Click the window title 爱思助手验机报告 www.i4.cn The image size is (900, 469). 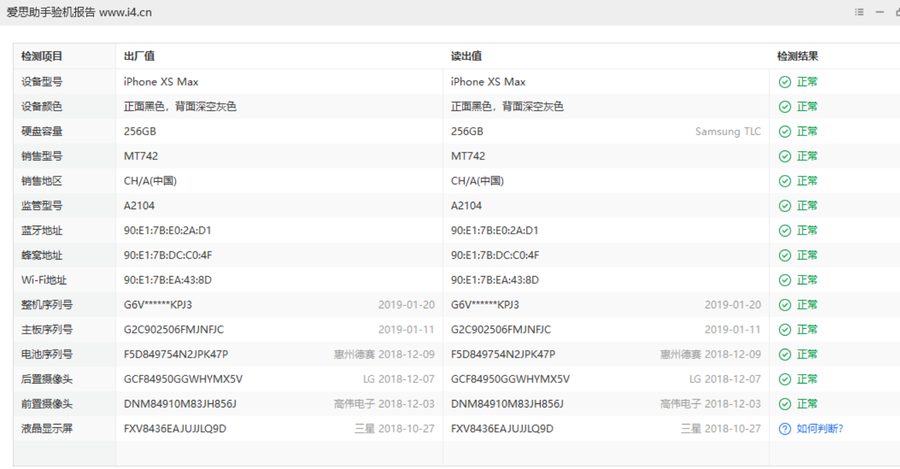pyautogui.click(x=79, y=12)
